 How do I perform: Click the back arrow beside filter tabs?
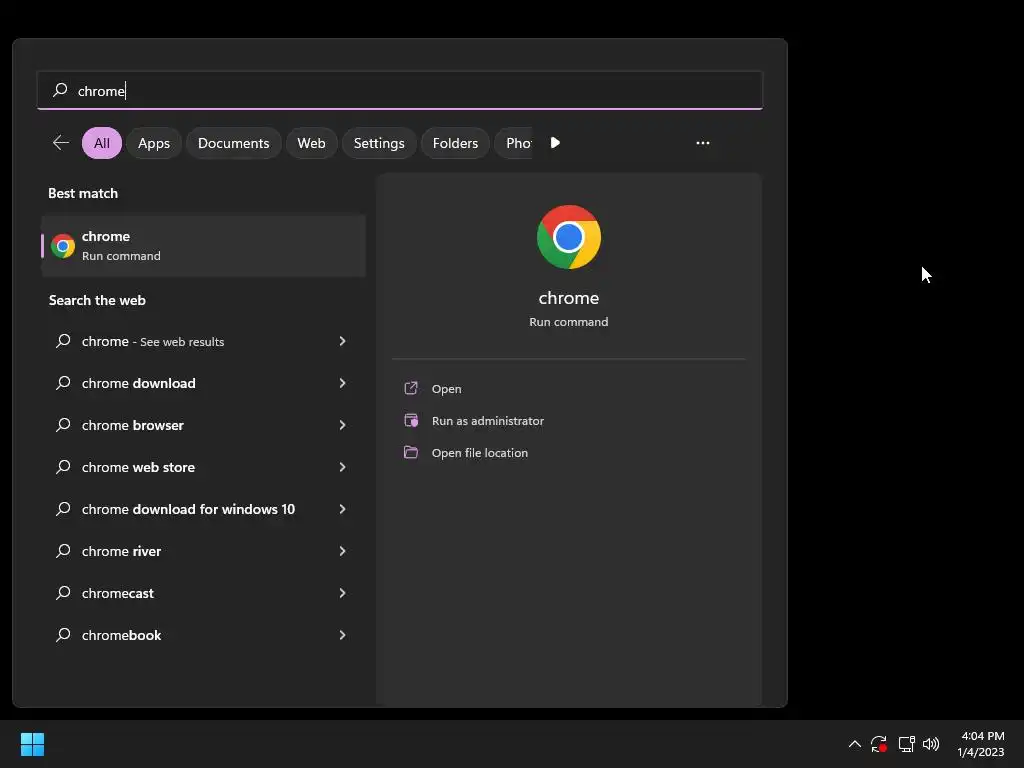pyautogui.click(x=61, y=142)
